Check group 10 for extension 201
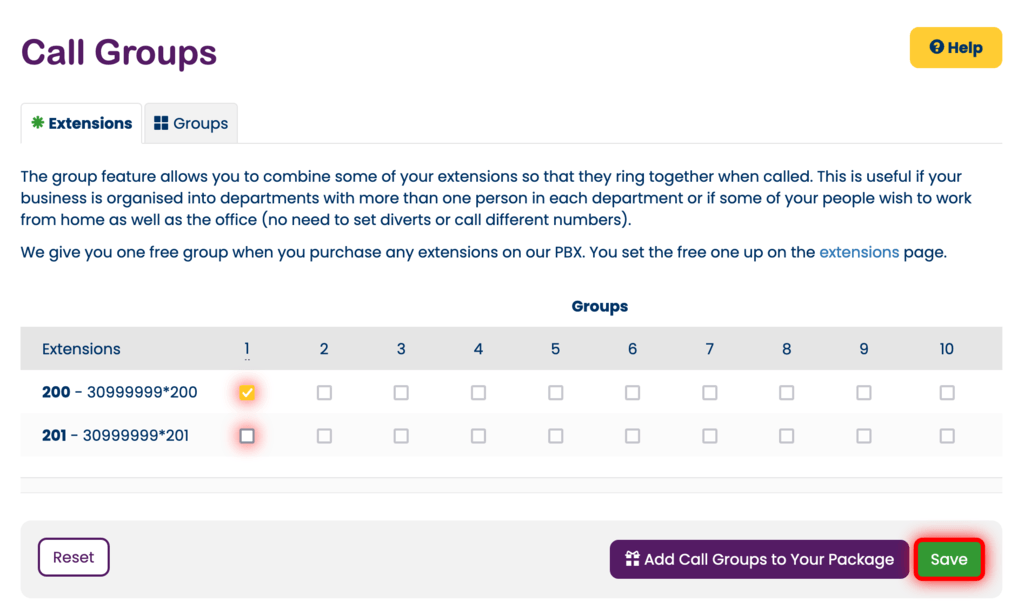 tap(946, 436)
